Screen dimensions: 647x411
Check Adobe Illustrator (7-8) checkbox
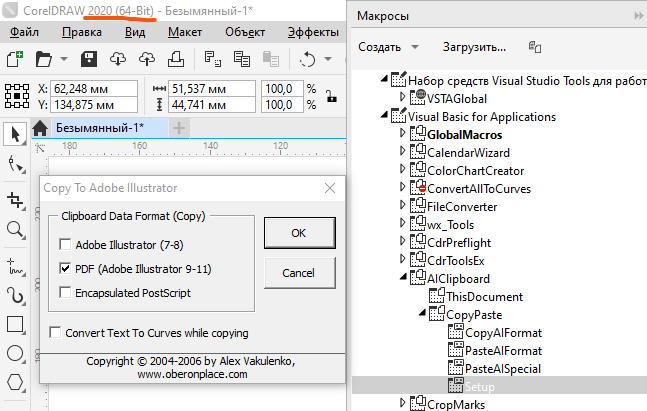(65, 244)
